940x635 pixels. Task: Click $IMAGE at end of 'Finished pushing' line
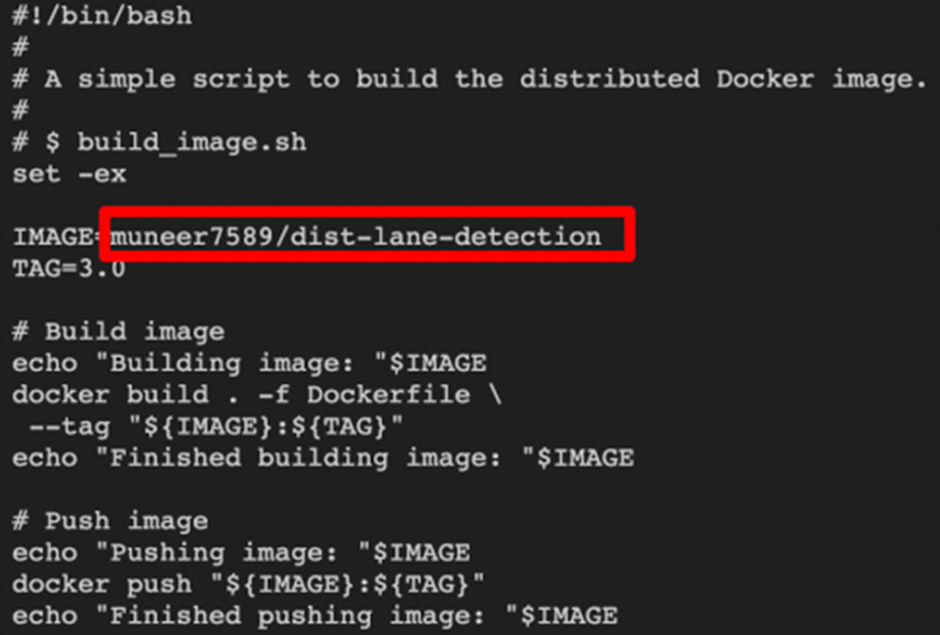pyautogui.click(x=569, y=615)
